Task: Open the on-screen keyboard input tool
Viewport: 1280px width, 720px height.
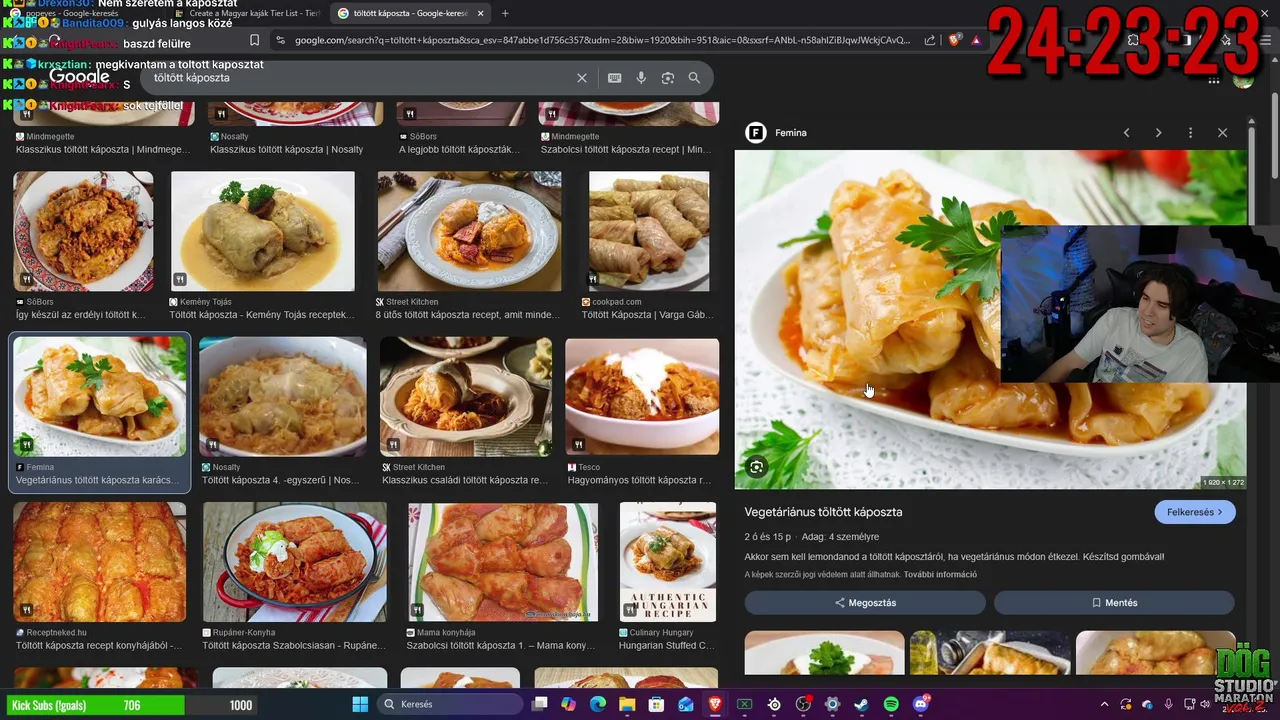Action: [614, 78]
